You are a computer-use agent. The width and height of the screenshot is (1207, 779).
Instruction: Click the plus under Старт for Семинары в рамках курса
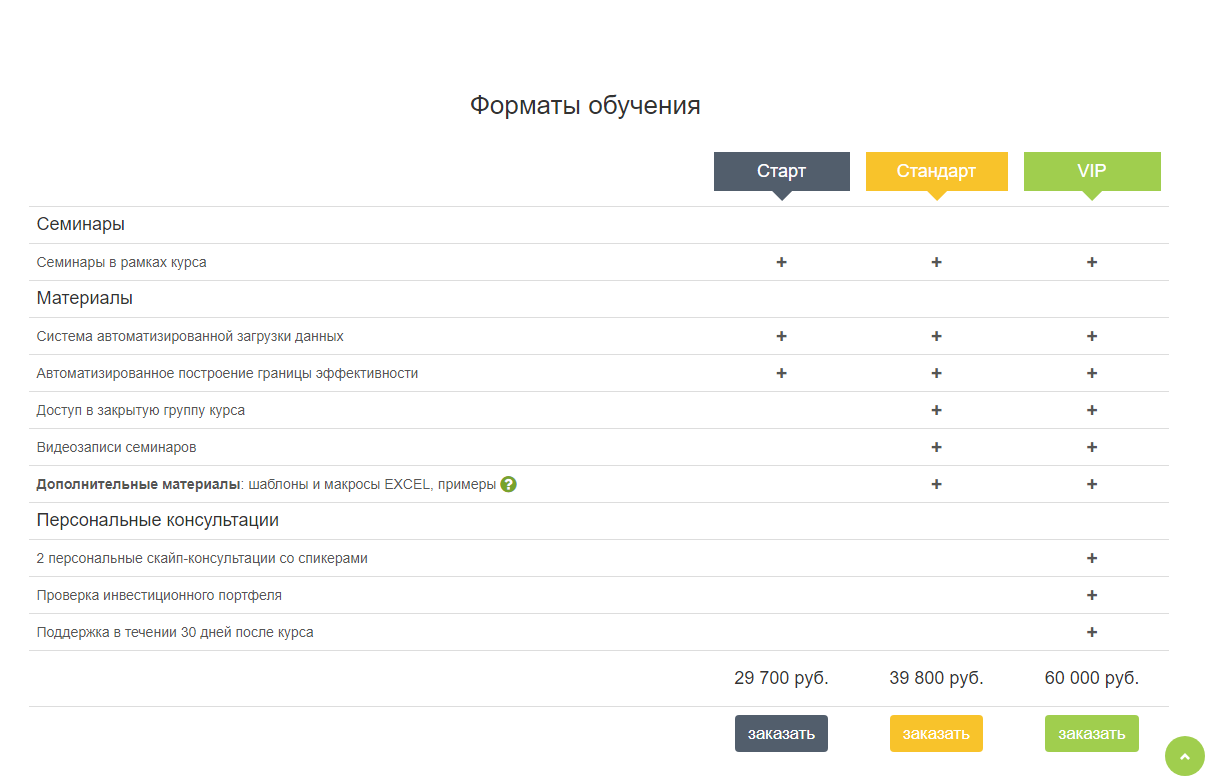click(781, 262)
